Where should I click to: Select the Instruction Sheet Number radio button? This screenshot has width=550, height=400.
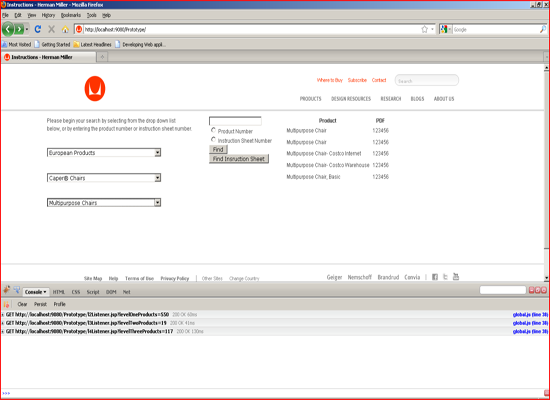pos(213,140)
